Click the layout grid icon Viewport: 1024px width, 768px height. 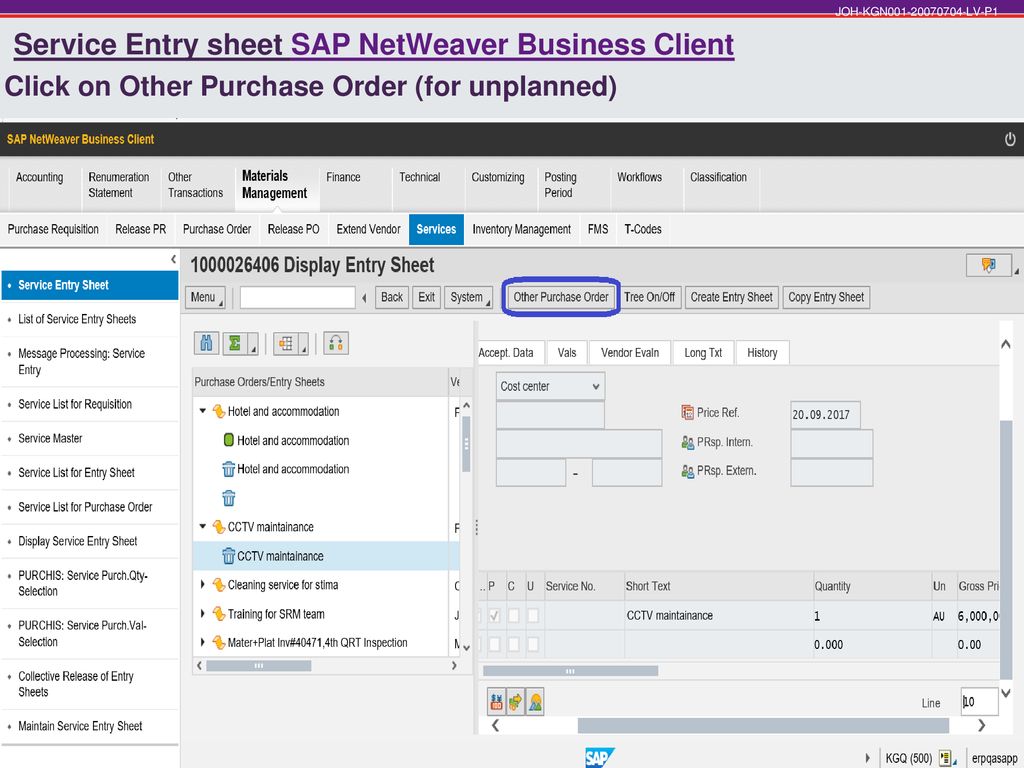click(x=286, y=343)
